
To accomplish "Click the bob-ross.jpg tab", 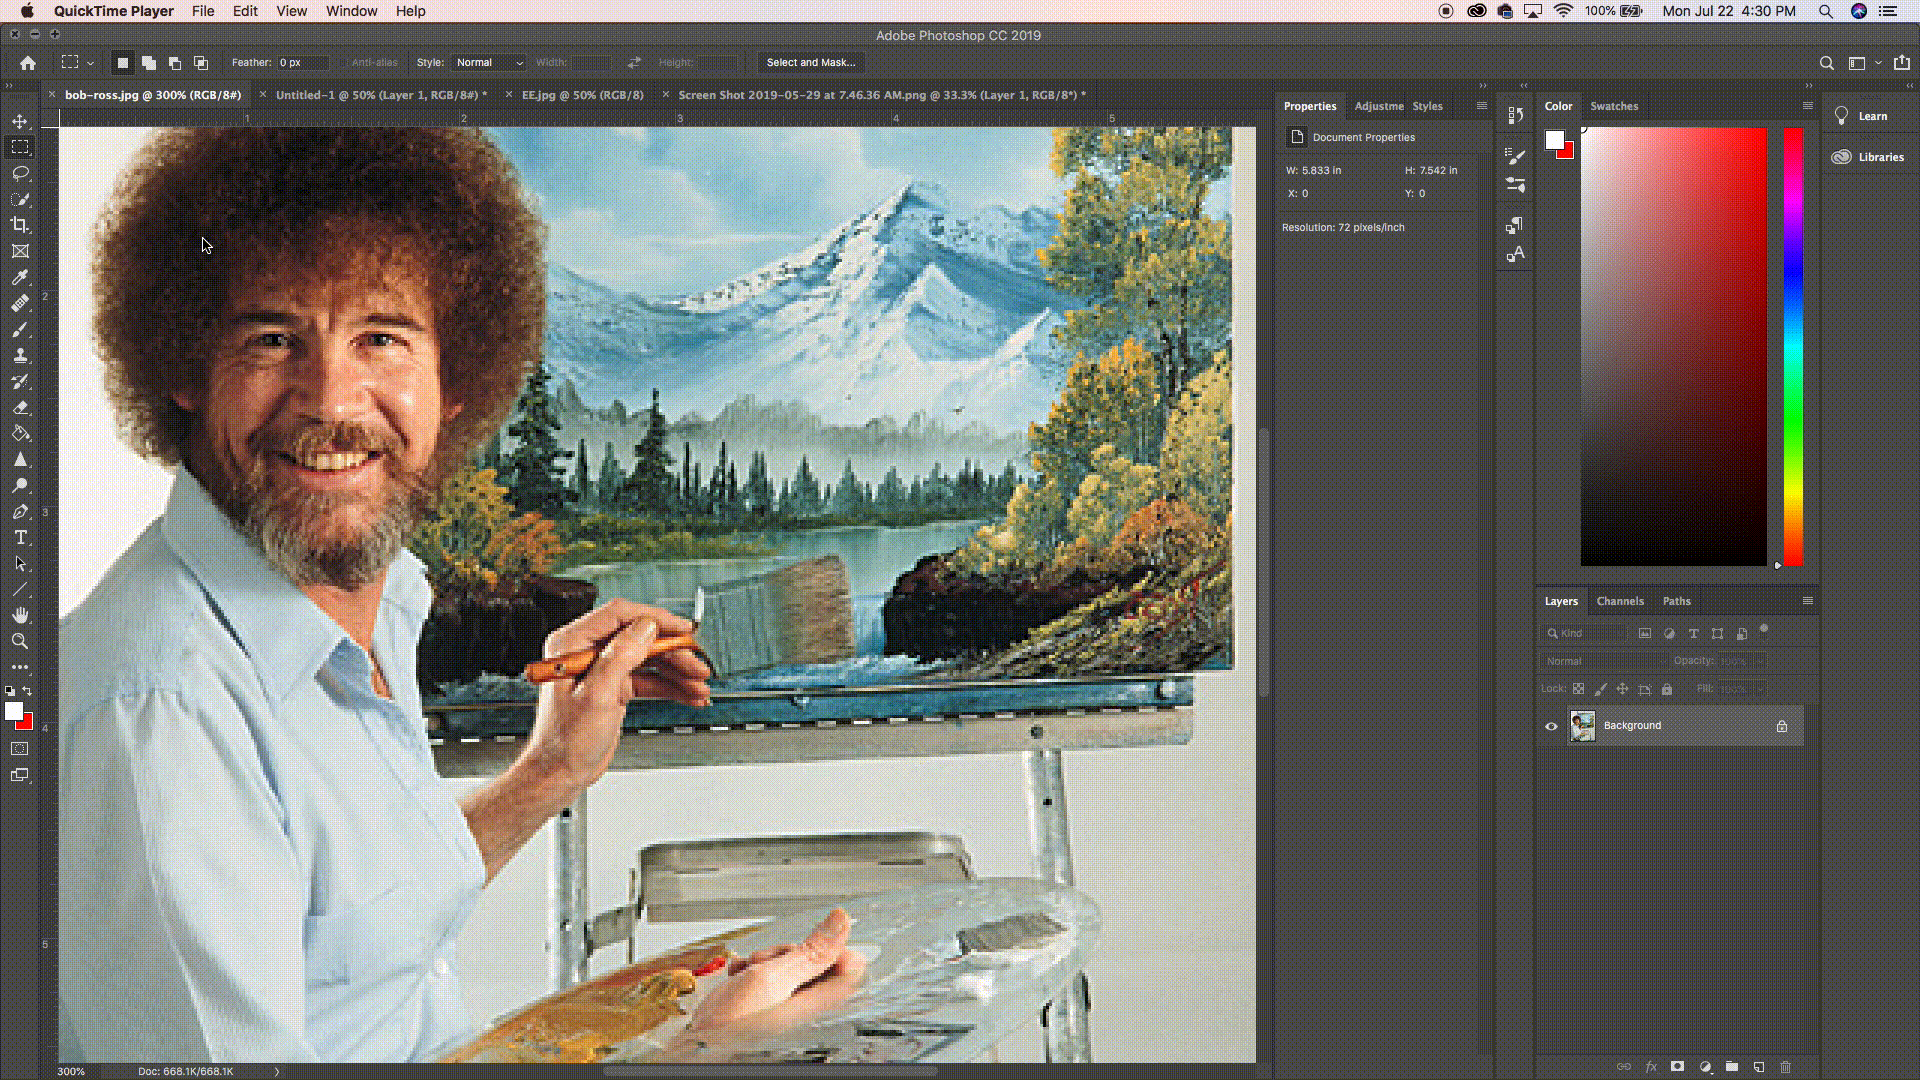I will (154, 95).
